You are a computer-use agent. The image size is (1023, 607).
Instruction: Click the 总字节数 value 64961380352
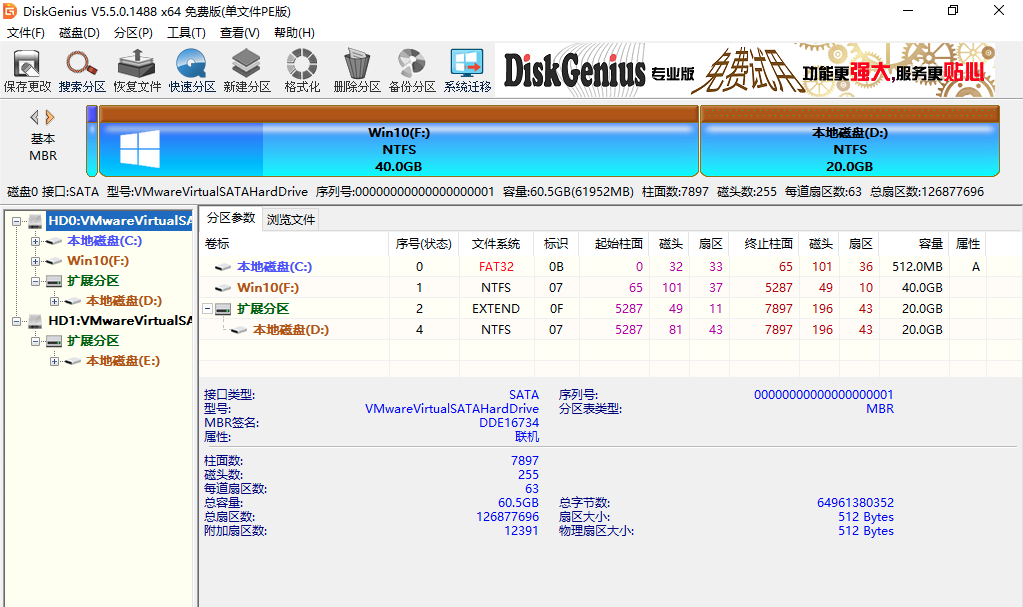coord(855,503)
